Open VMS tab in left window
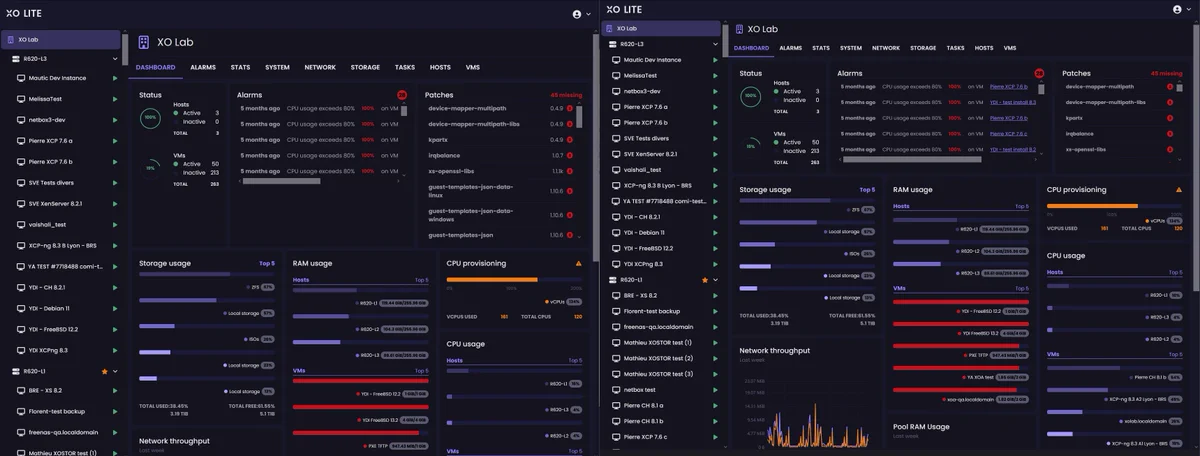Viewport: 1200px width, 456px height. point(473,67)
